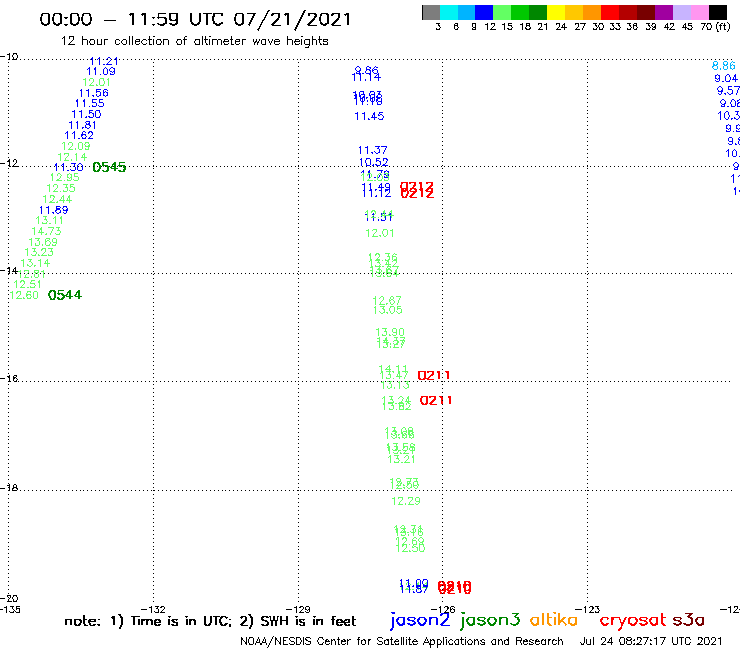The width and height of the screenshot is (740, 650).
Task: Click the red 'cryosat' legend label
Action: point(633,620)
